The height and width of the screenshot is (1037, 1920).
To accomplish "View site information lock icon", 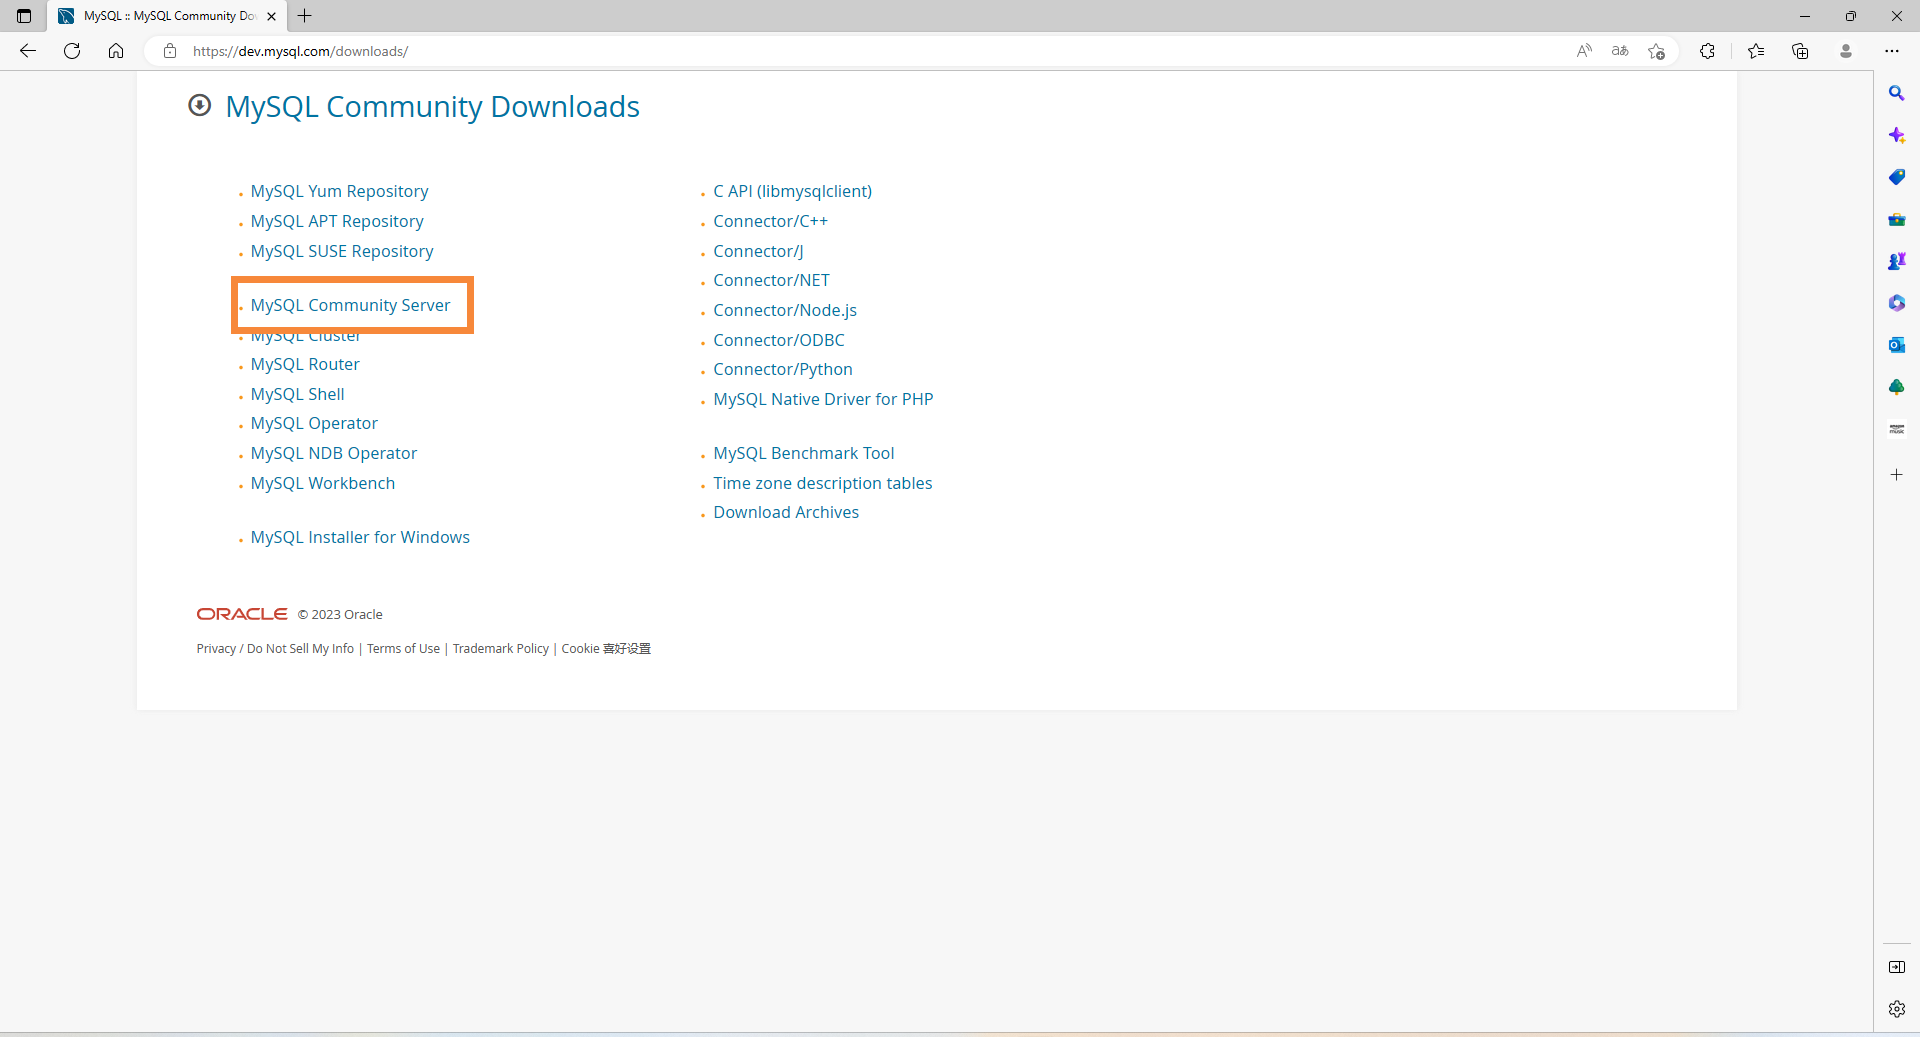I will 170,51.
